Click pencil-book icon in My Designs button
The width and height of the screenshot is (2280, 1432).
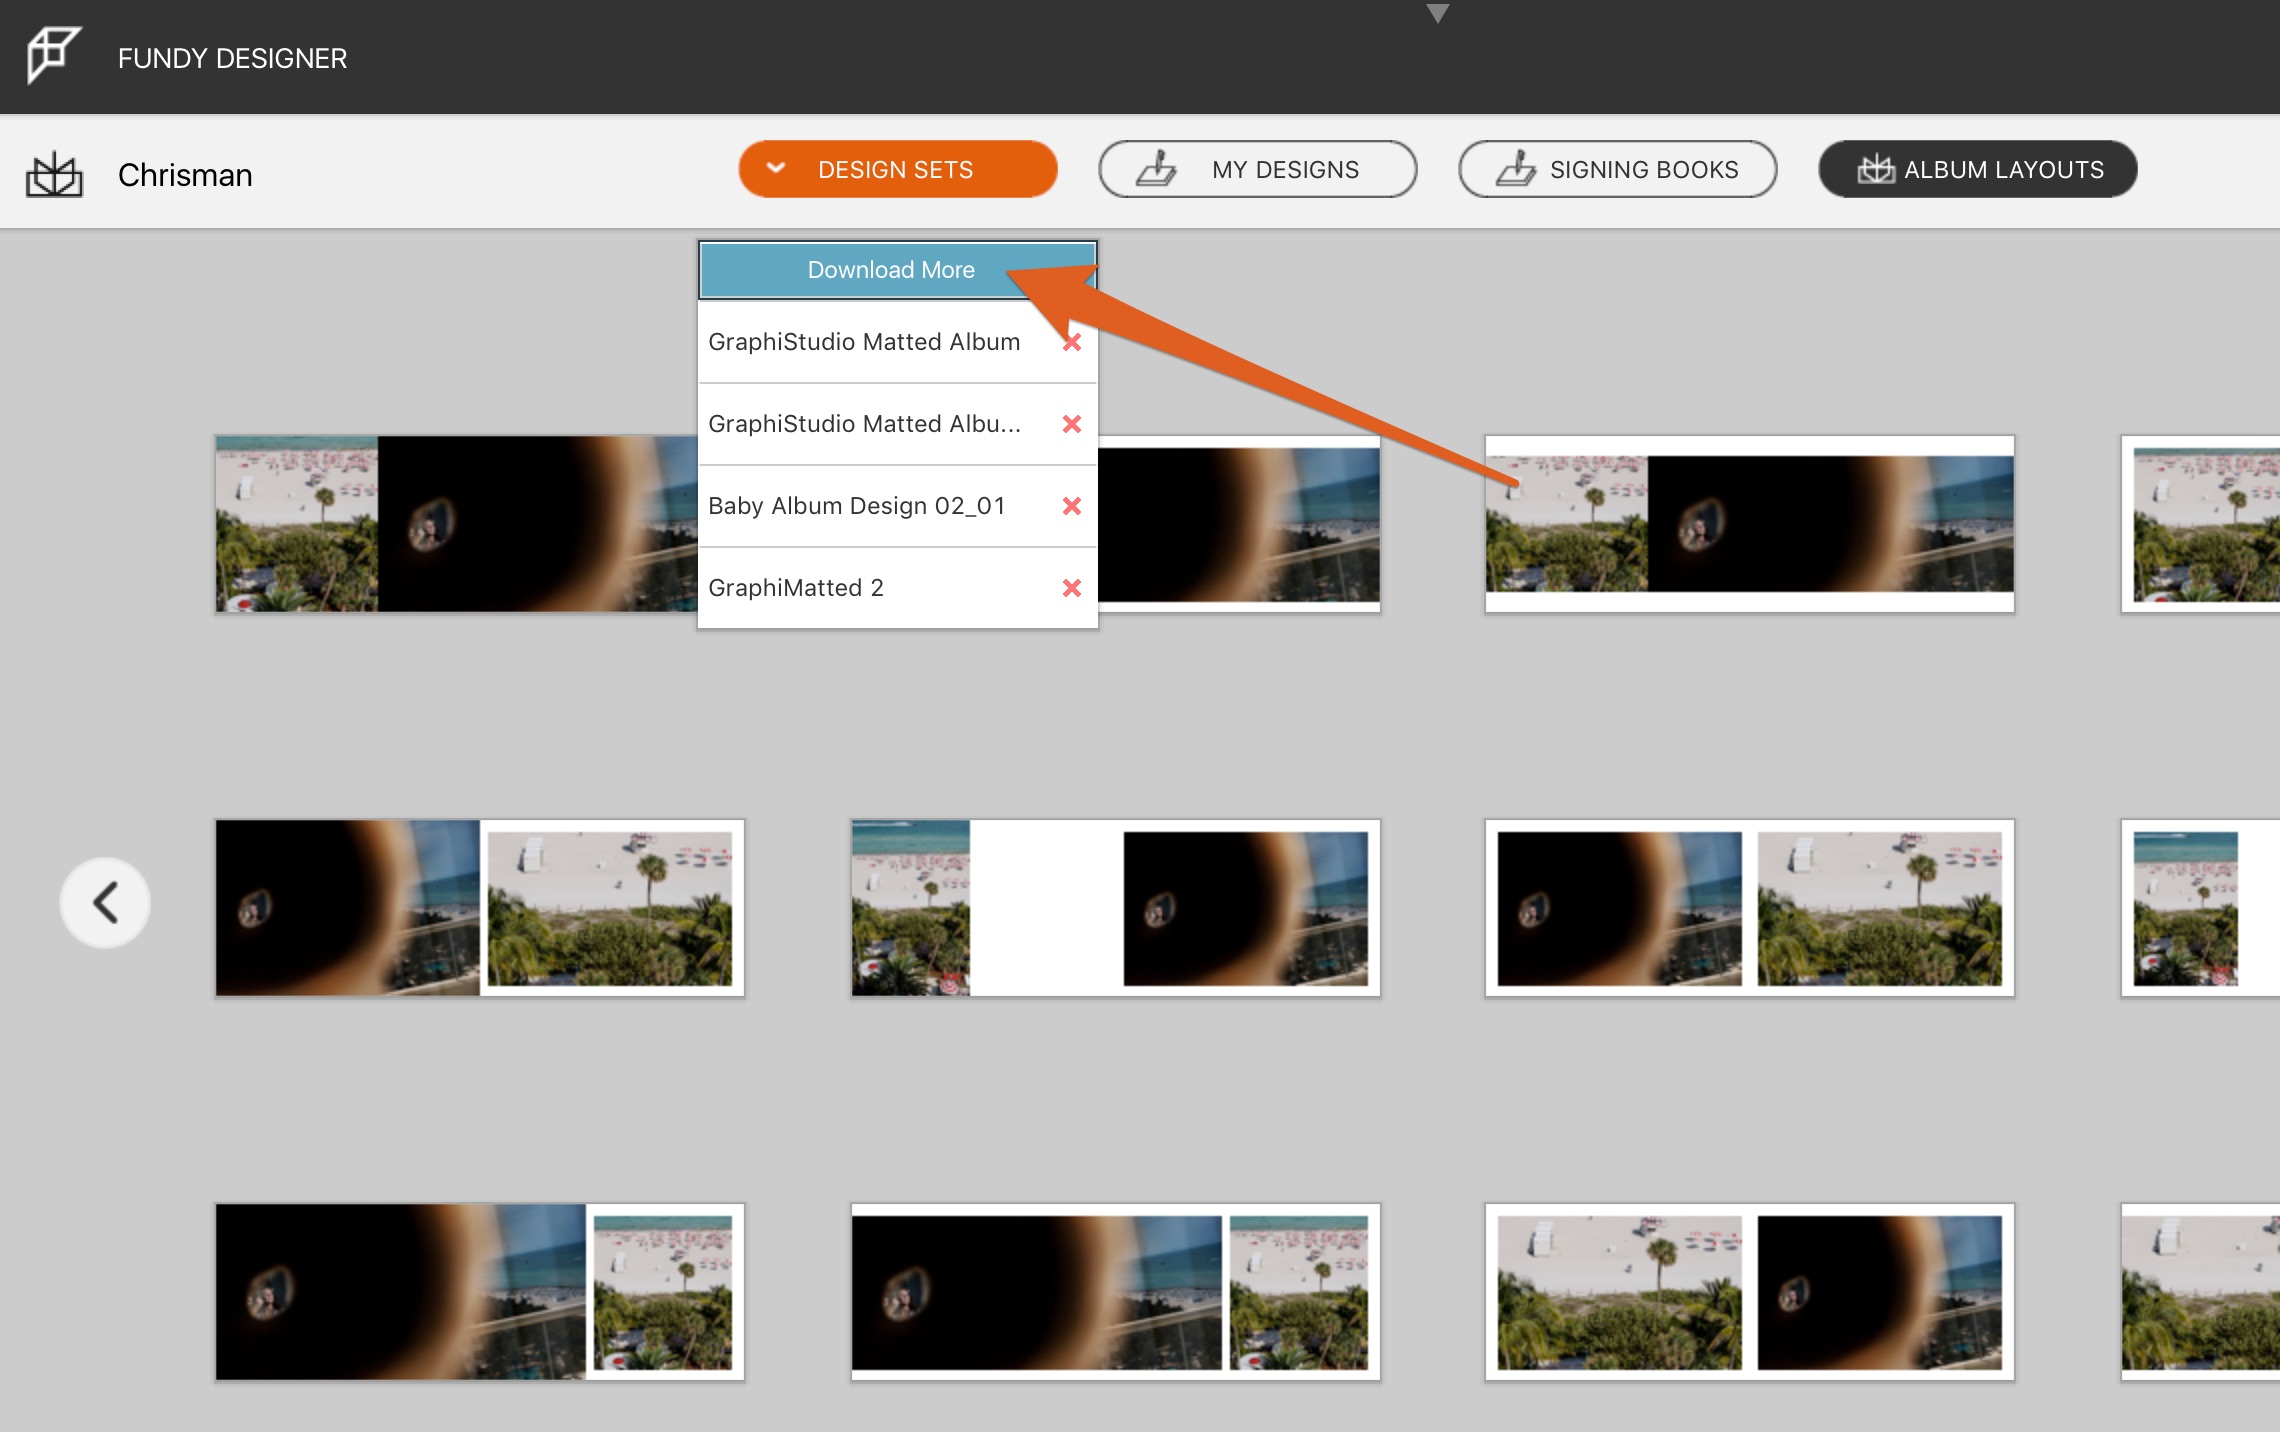coord(1157,168)
